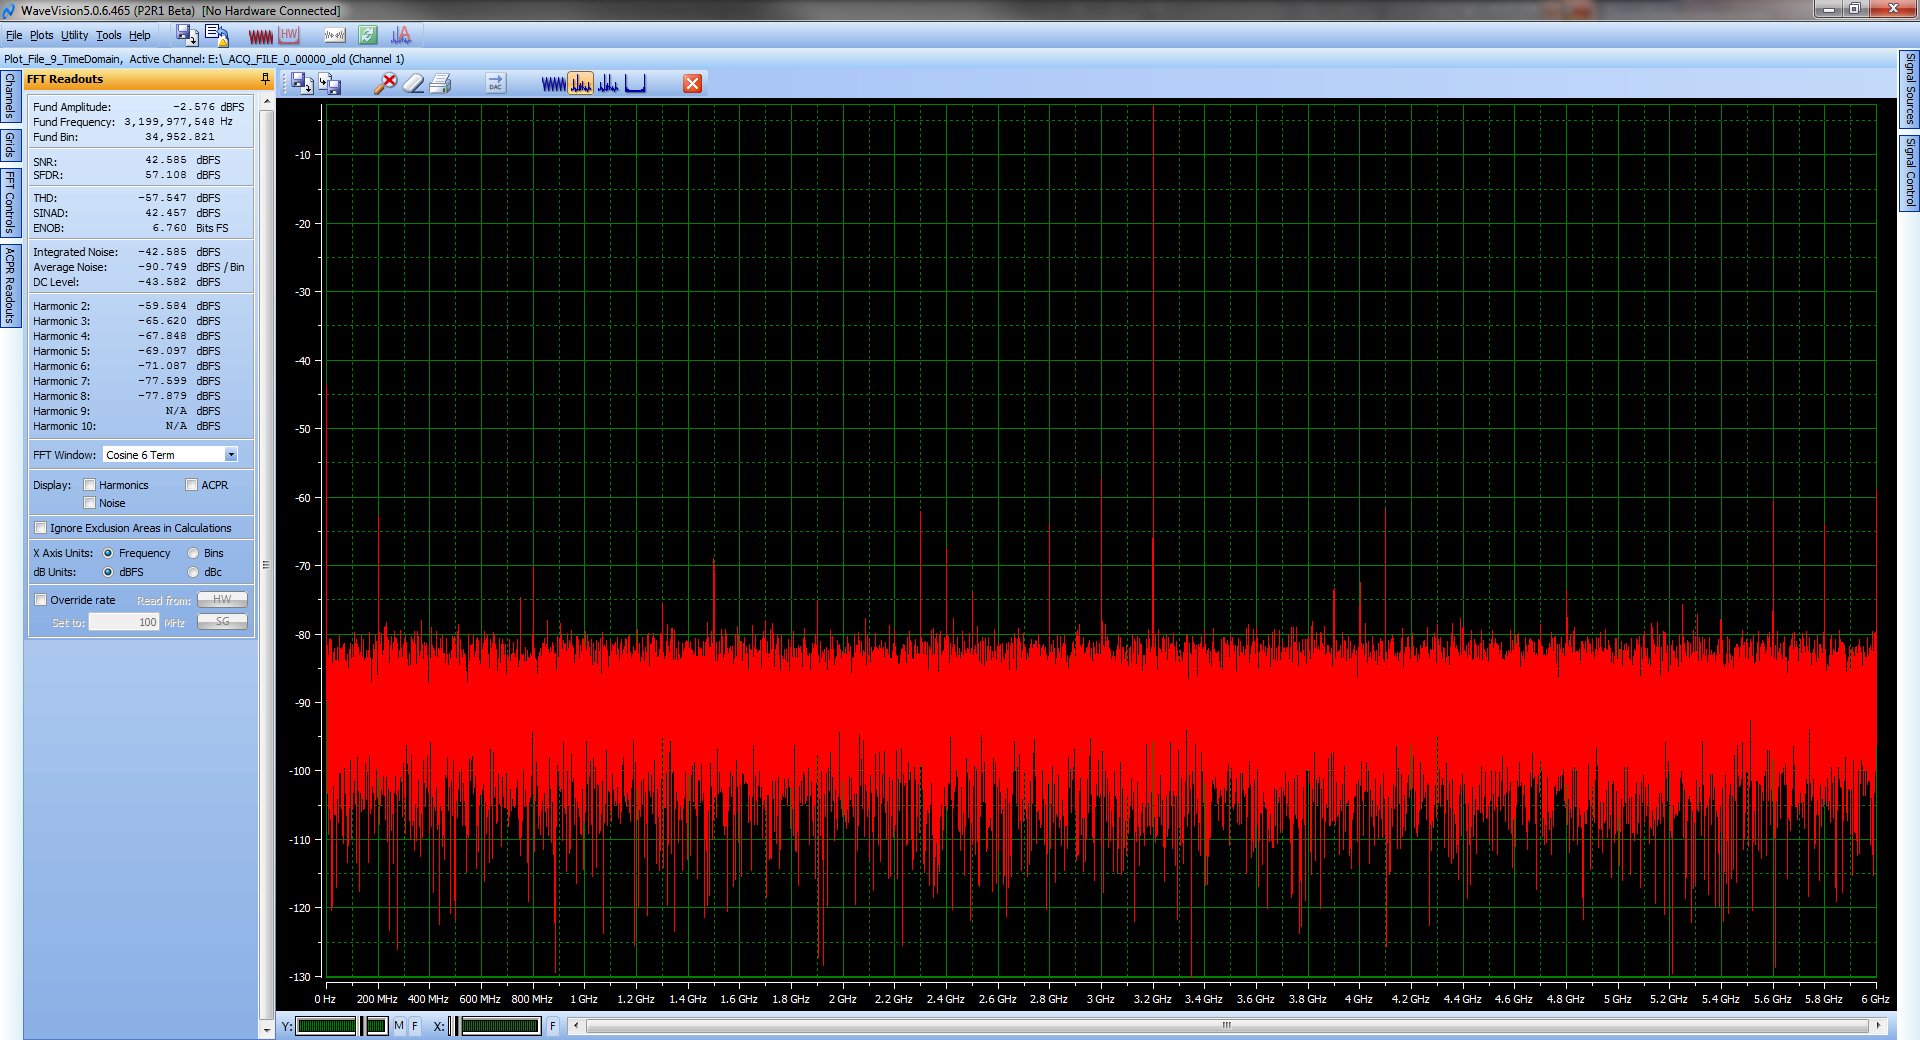Image resolution: width=1920 pixels, height=1040 pixels.
Task: Click the spectrum annotation 'A' icon
Action: pos(401,35)
